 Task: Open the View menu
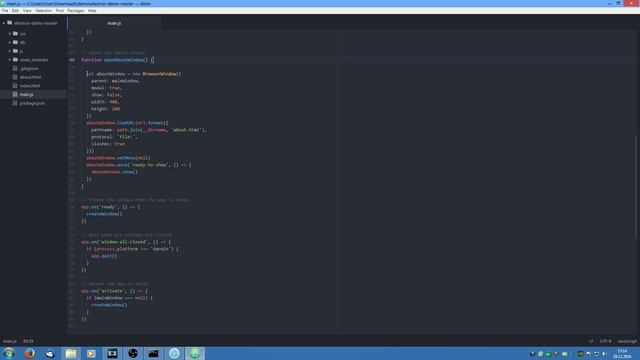point(27,11)
